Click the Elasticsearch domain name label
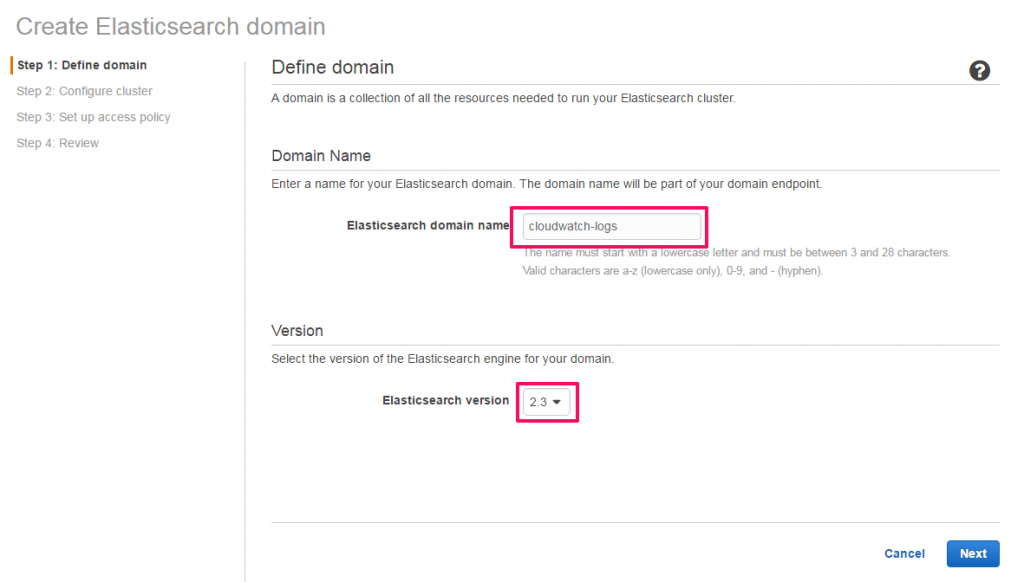This screenshot has width=1024, height=582. point(428,225)
